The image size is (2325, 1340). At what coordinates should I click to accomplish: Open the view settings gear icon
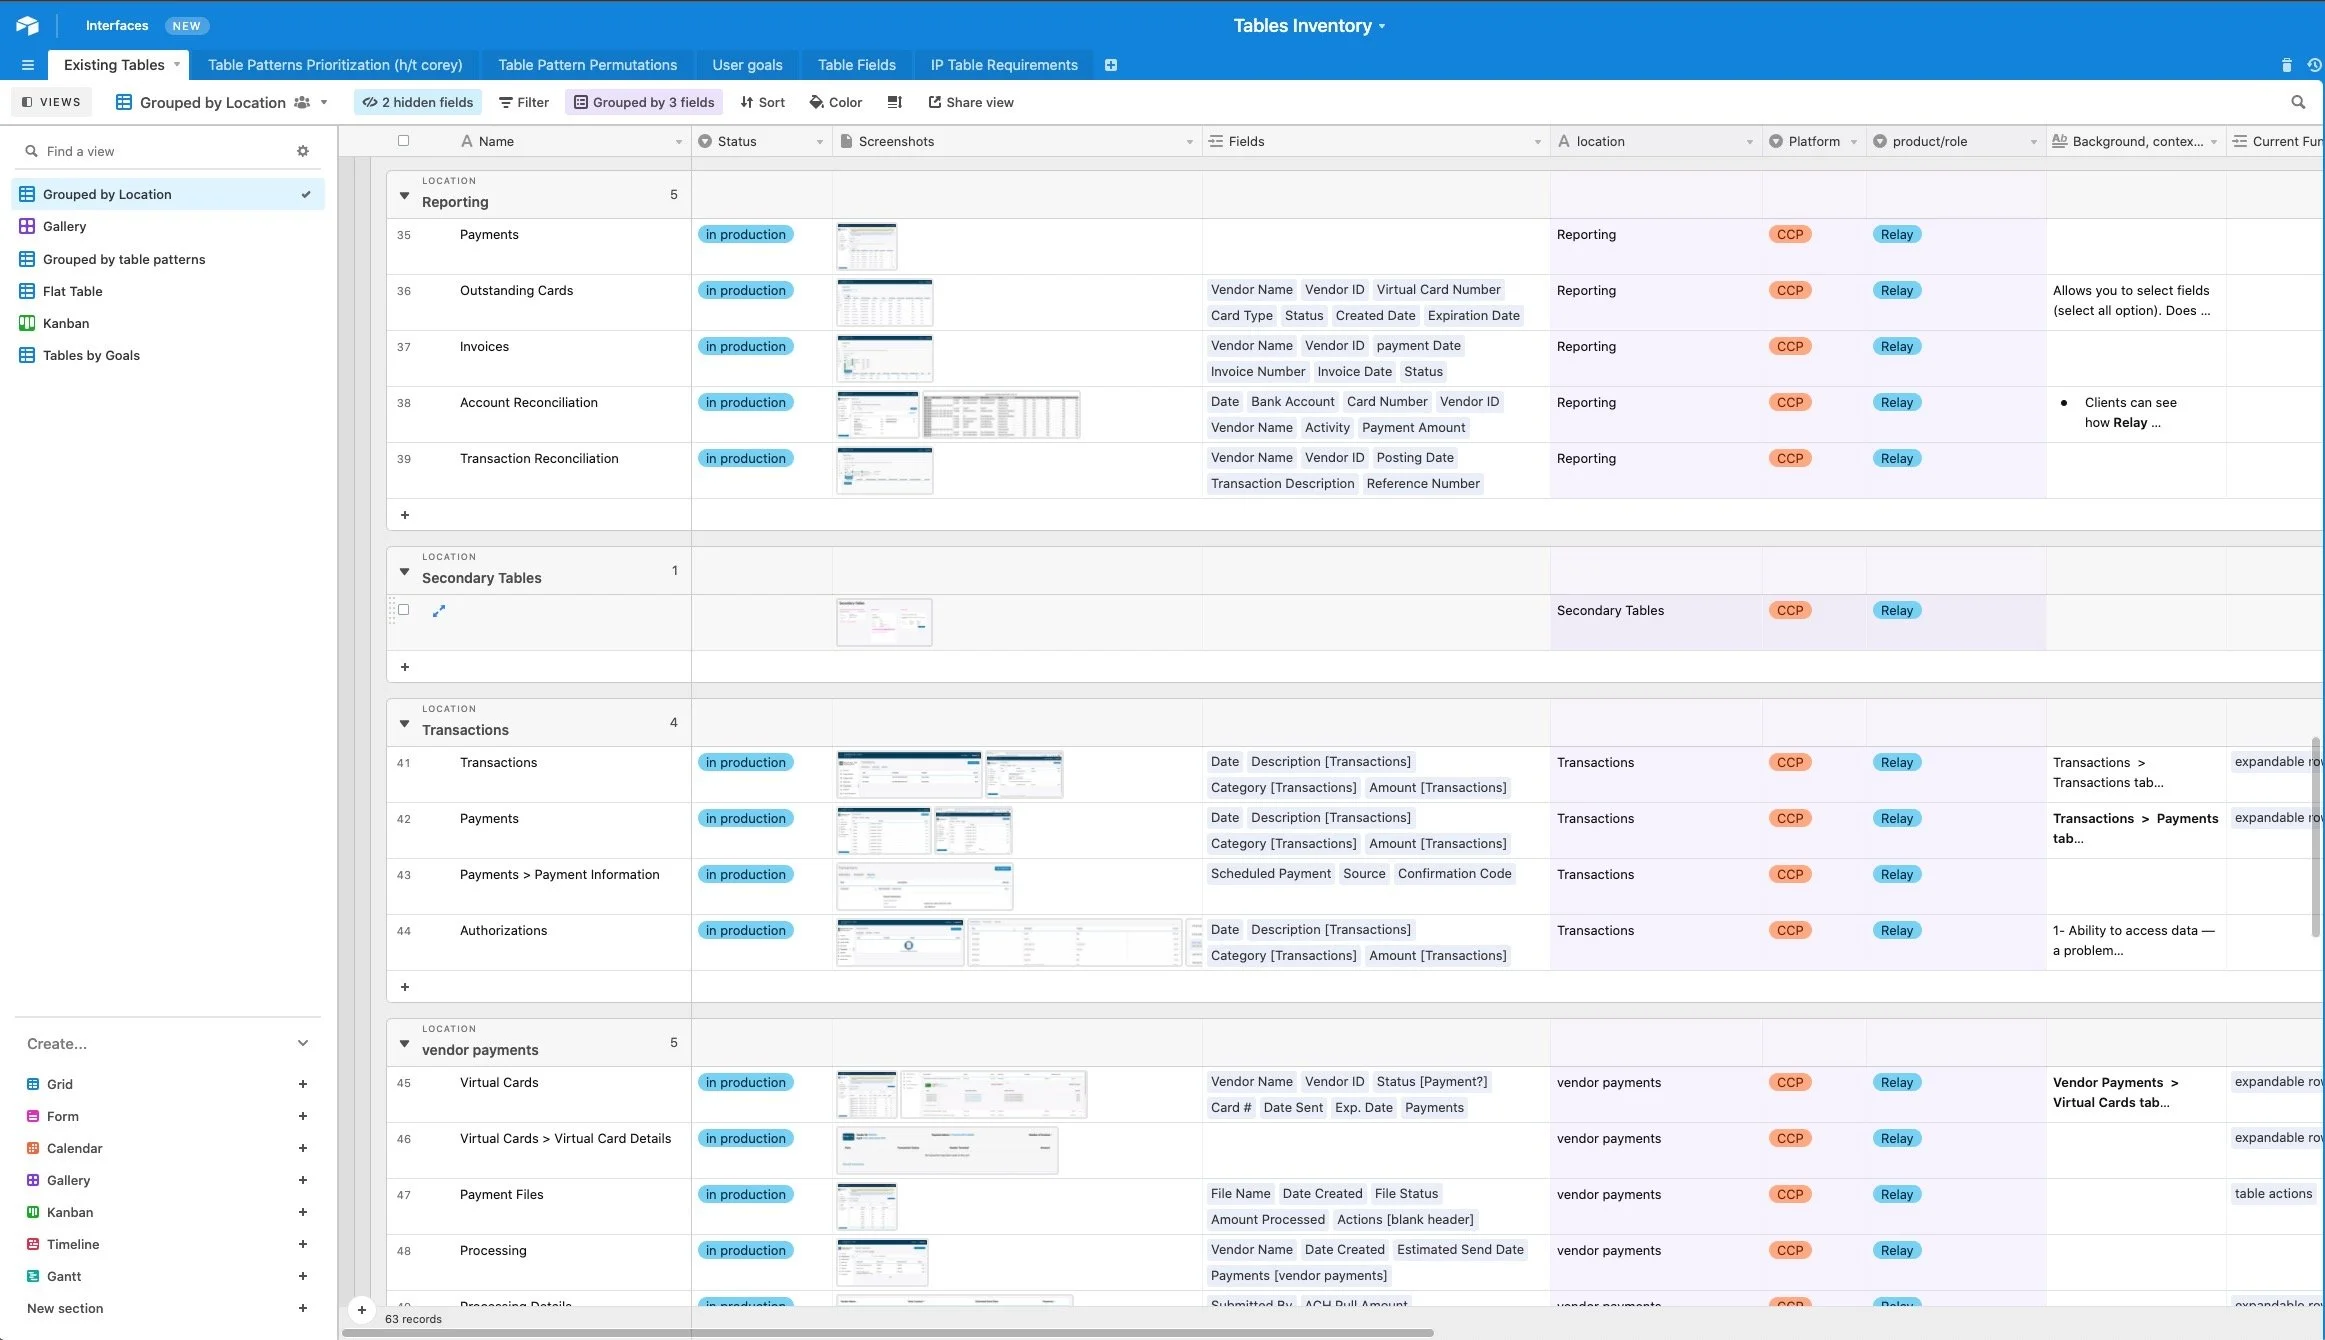pyautogui.click(x=303, y=151)
